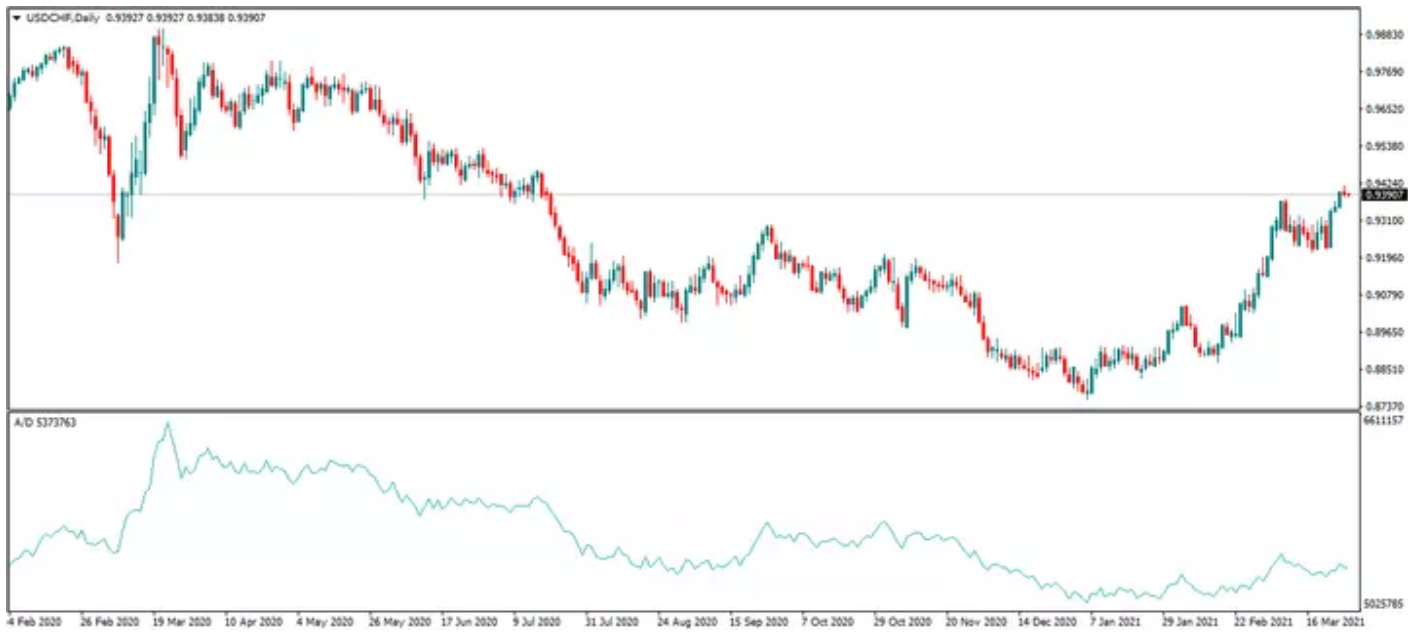Click the USDCHF,Daily chart title text

61,18
